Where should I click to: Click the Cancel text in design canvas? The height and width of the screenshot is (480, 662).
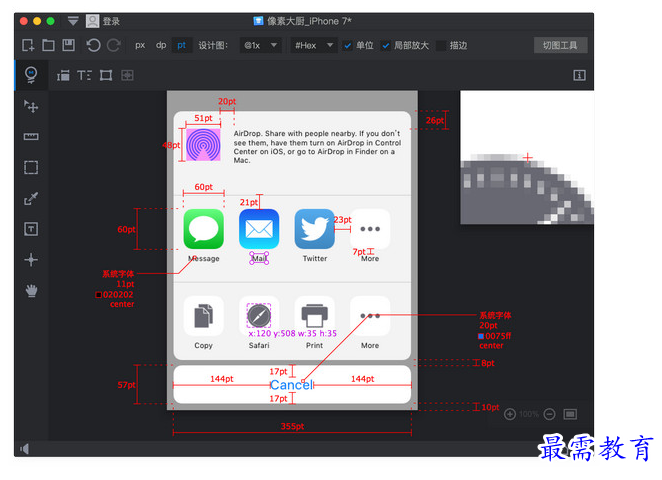[292, 385]
